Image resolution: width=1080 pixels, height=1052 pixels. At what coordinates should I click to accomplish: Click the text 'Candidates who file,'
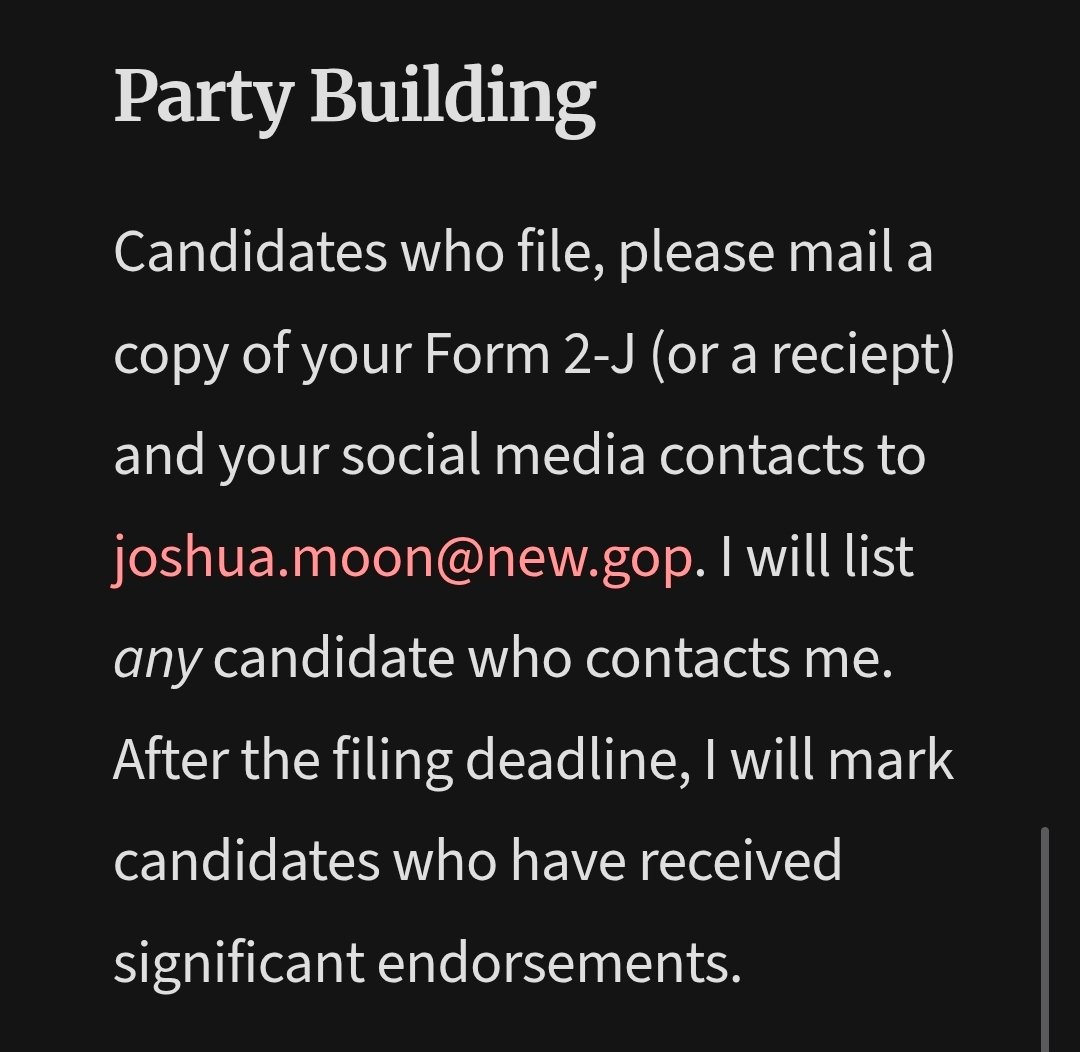pyautogui.click(x=360, y=254)
